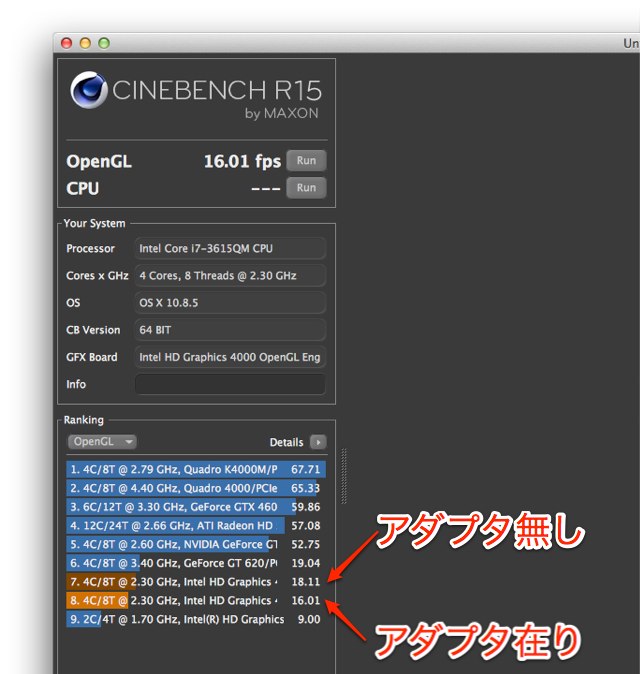This screenshot has width=640, height=674.
Task: Click the panel splitter handle beside ranking
Action: (x=344, y=475)
